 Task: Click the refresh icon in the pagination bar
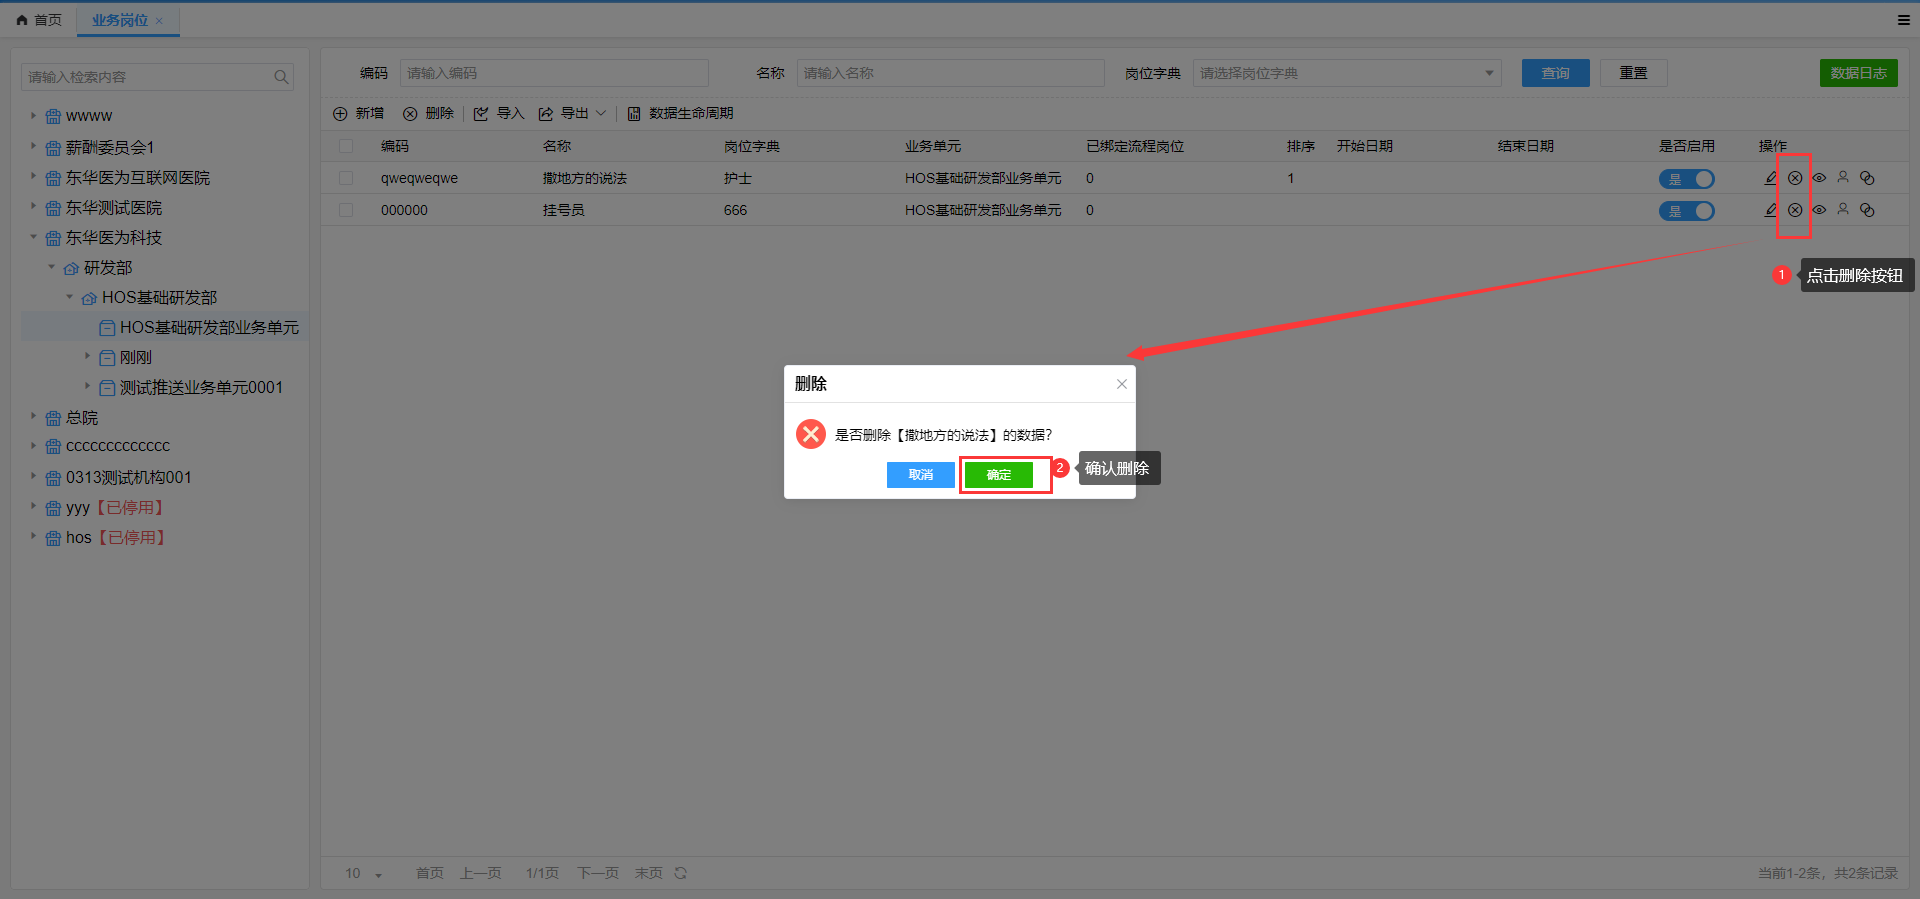681,873
